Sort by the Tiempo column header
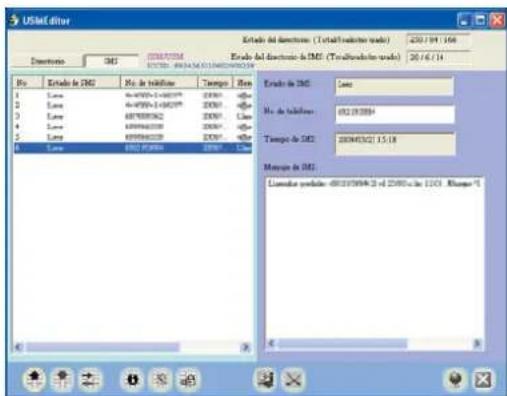 point(215,83)
